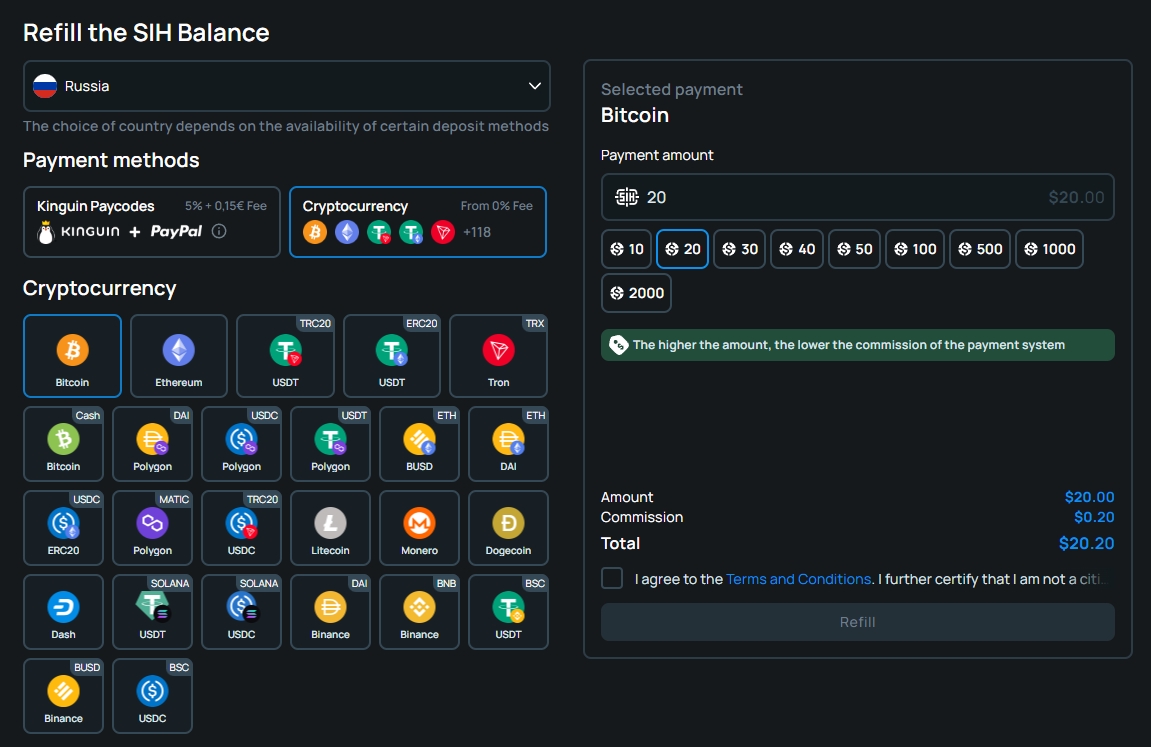Click the payment amount input field
This screenshot has height=747, width=1151.
[x=840, y=197]
